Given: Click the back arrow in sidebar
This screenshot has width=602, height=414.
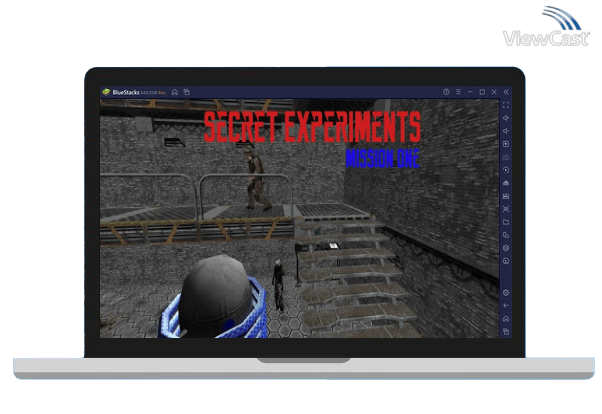Looking at the screenshot, I should coord(506,306).
